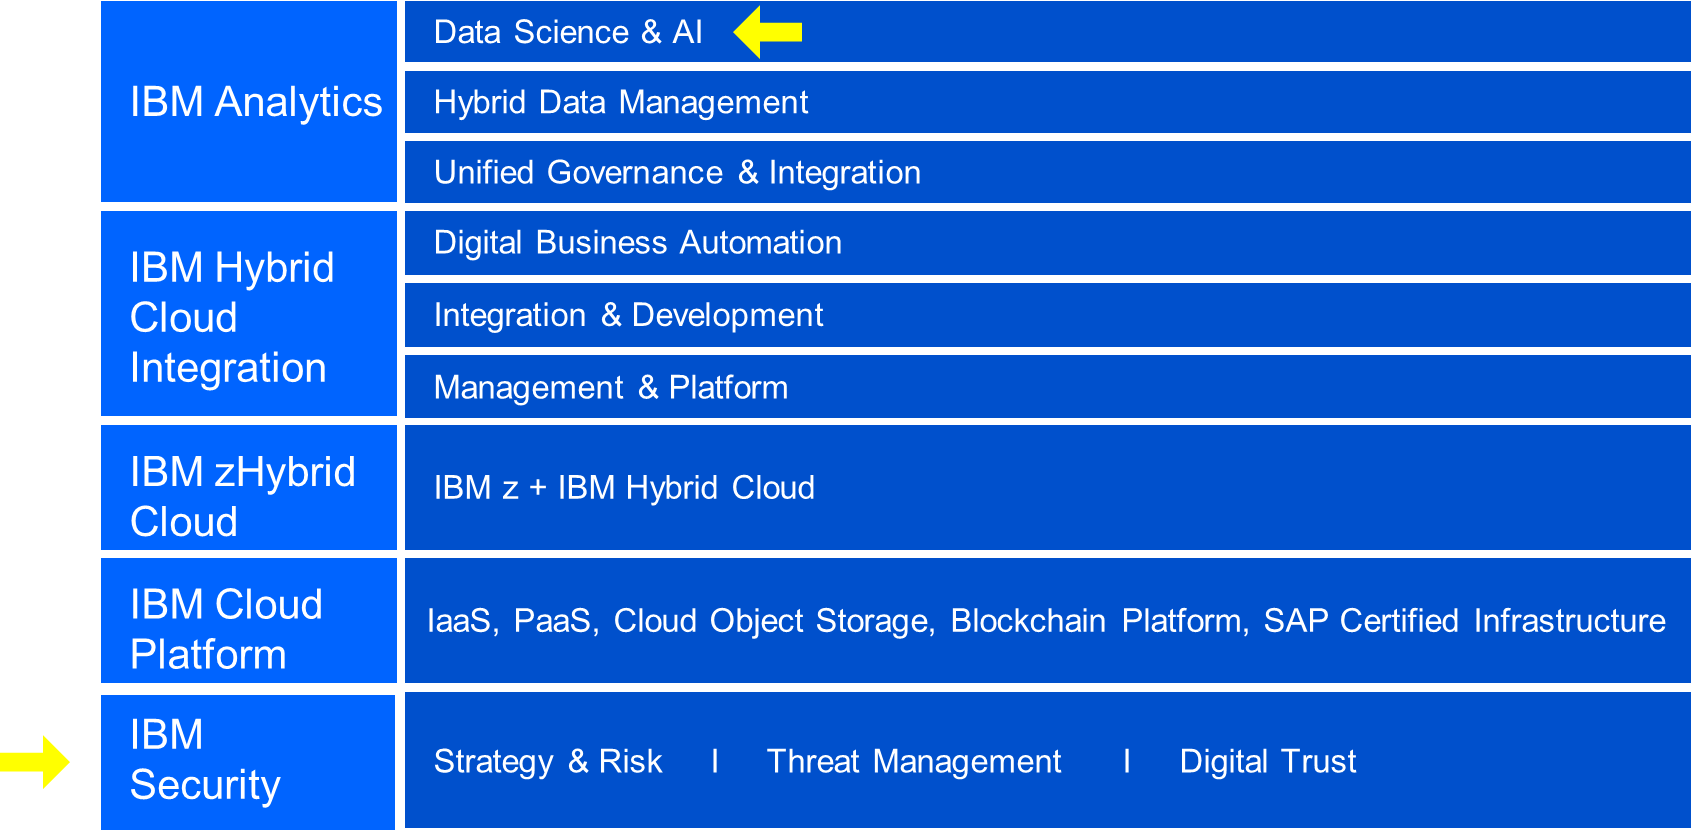
Task: Select the Hybrid Data Management row
Action: click(x=1047, y=102)
